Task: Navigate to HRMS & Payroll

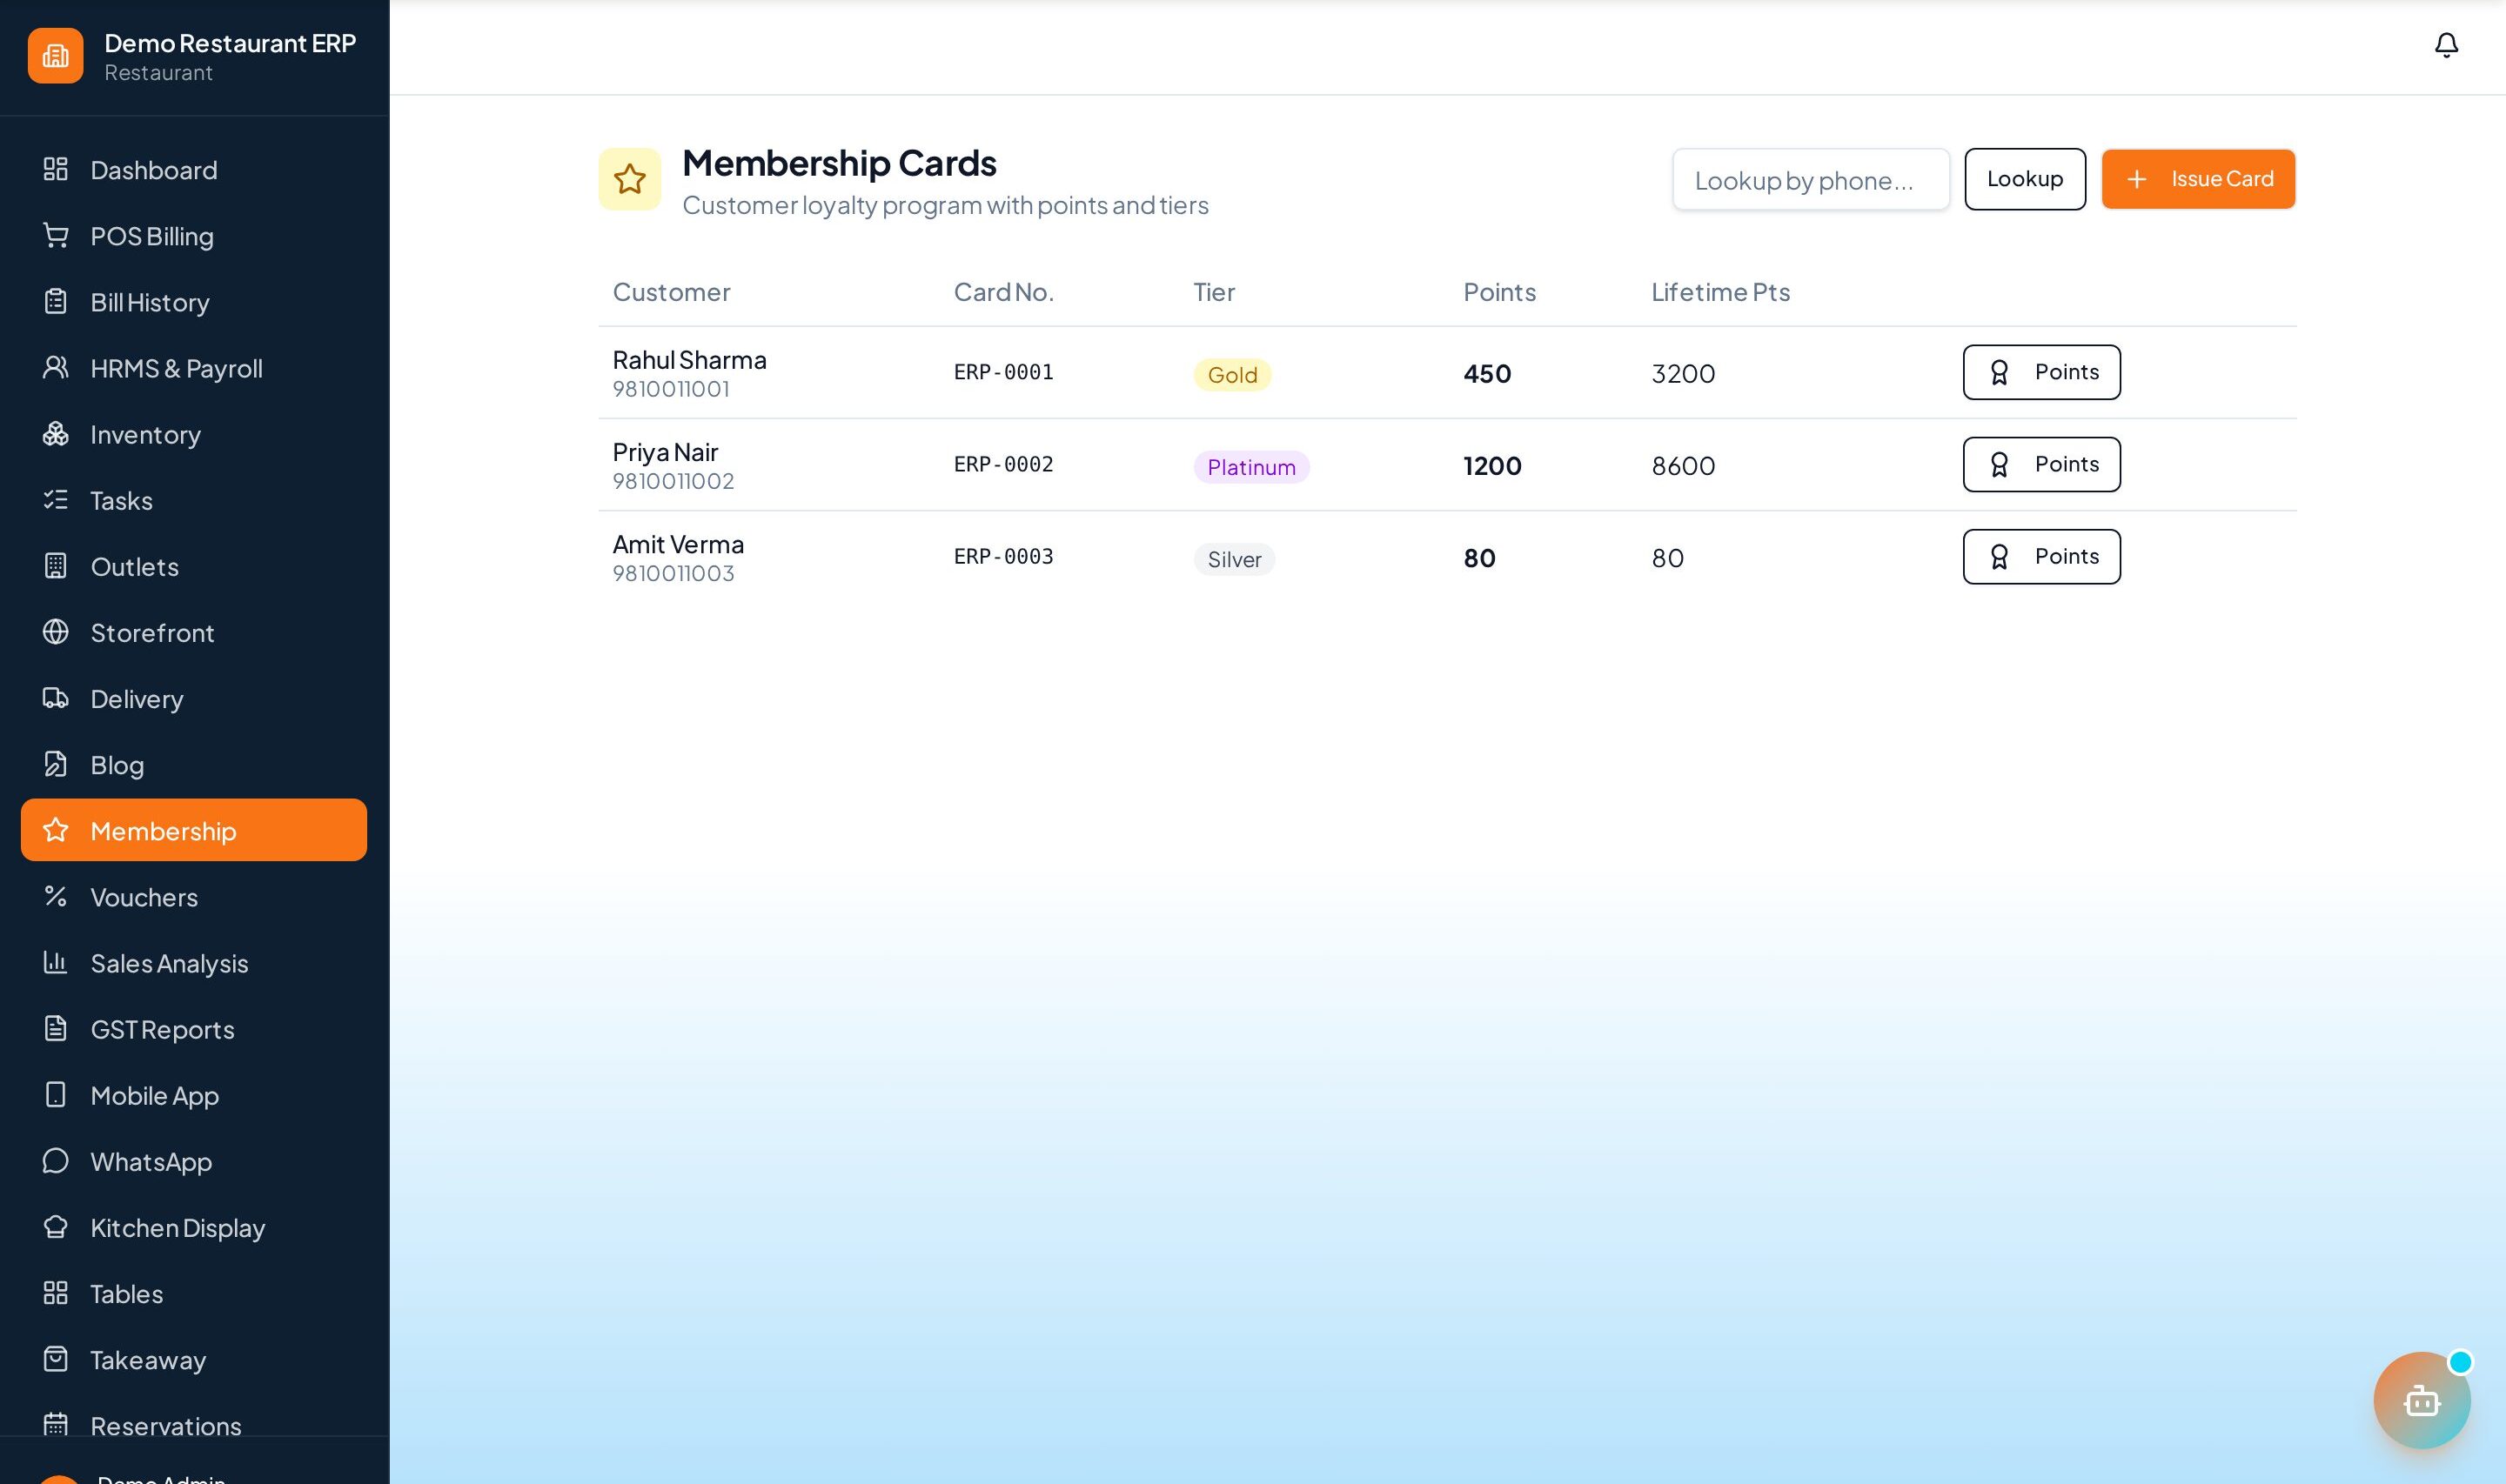Action: coord(194,368)
